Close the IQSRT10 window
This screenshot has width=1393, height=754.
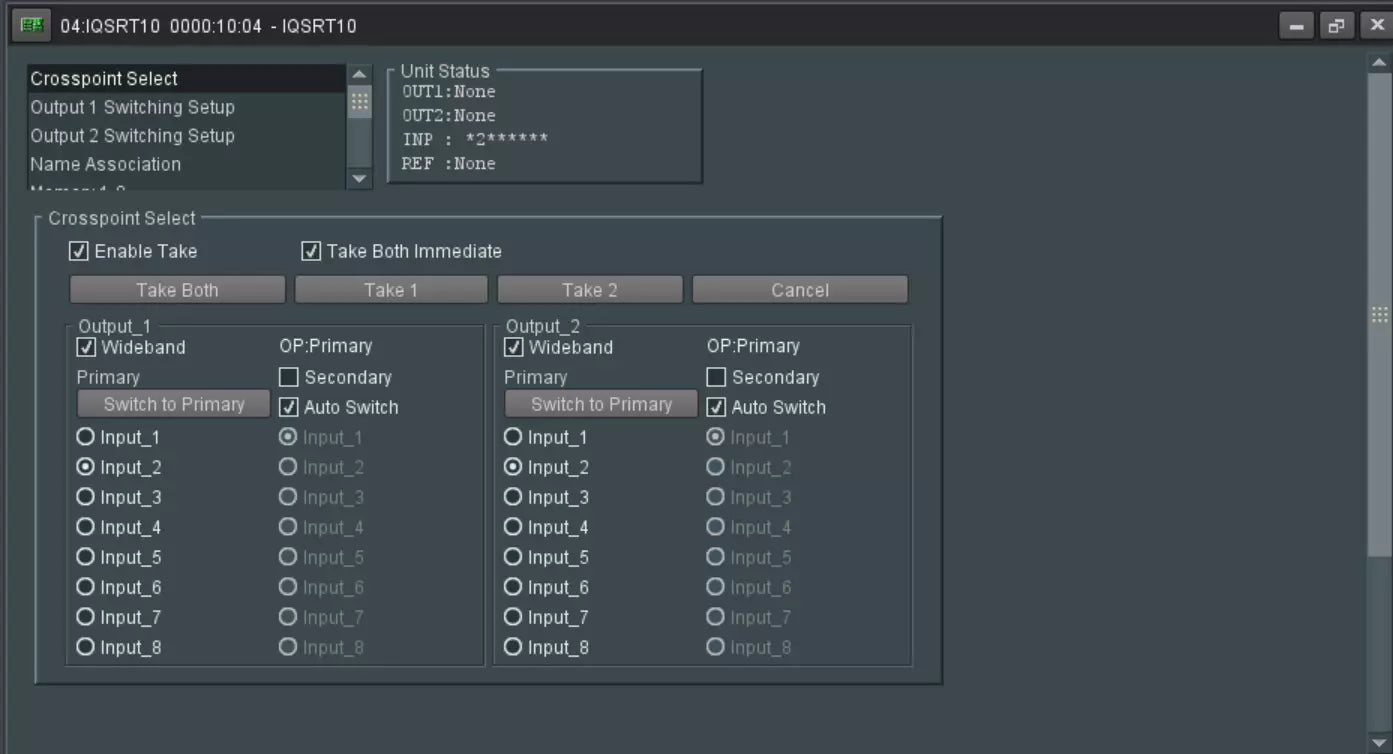click(1376, 26)
